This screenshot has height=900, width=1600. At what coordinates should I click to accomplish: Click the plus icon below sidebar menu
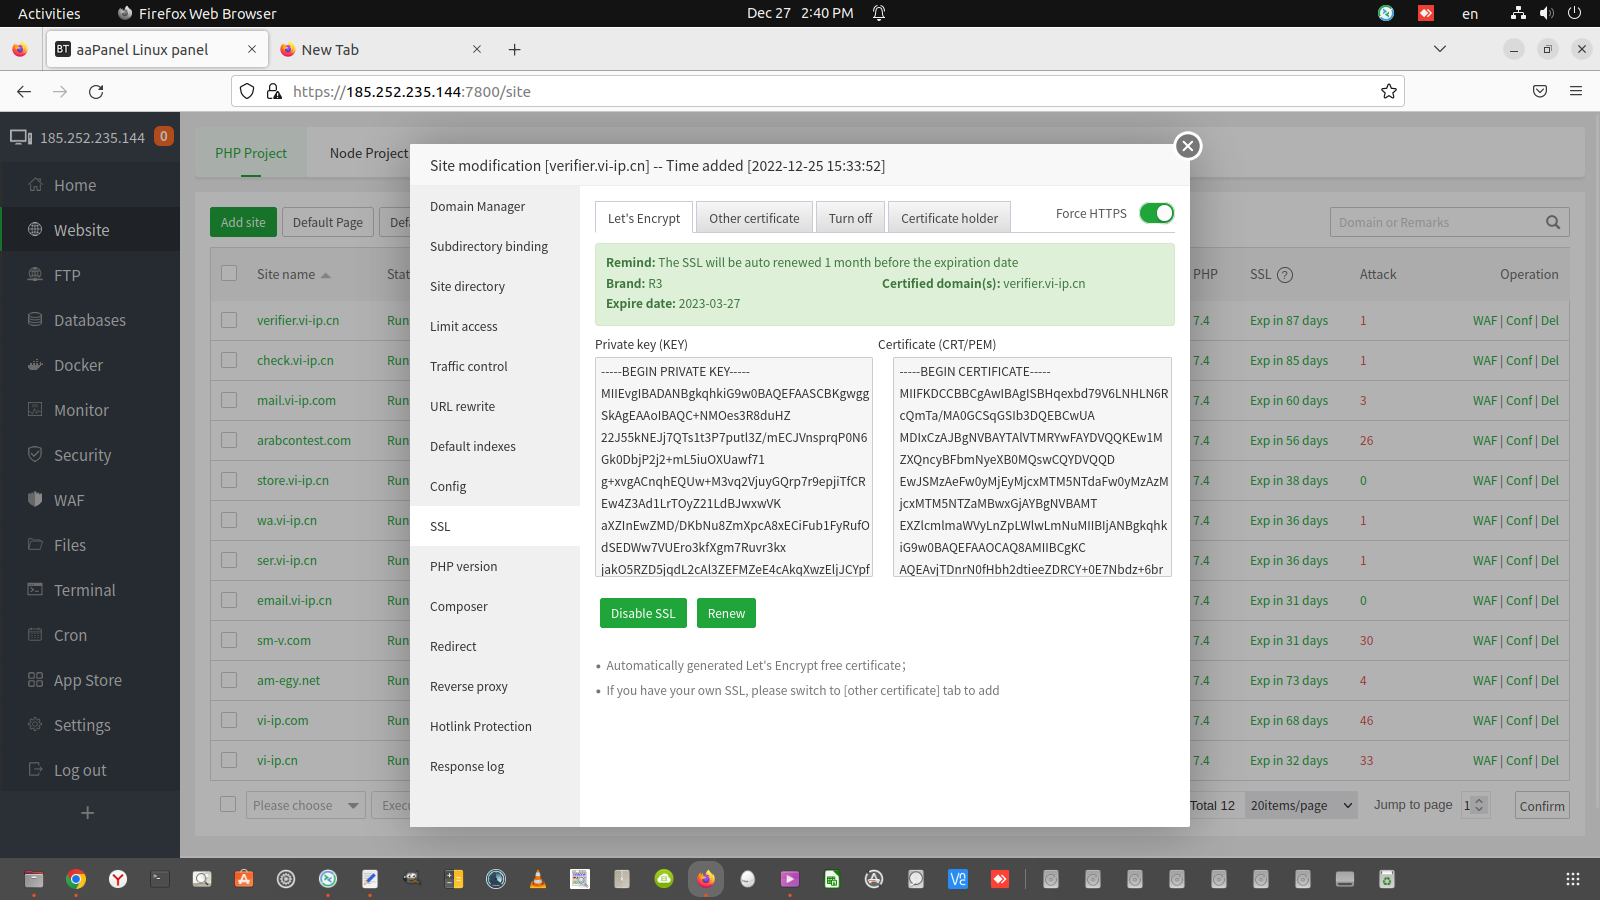[87, 813]
